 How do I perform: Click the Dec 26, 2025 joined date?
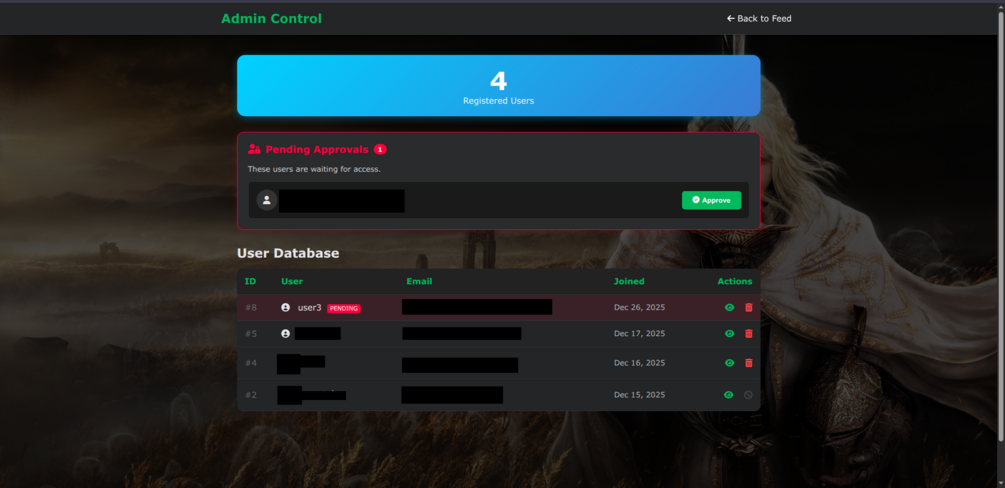coord(640,308)
